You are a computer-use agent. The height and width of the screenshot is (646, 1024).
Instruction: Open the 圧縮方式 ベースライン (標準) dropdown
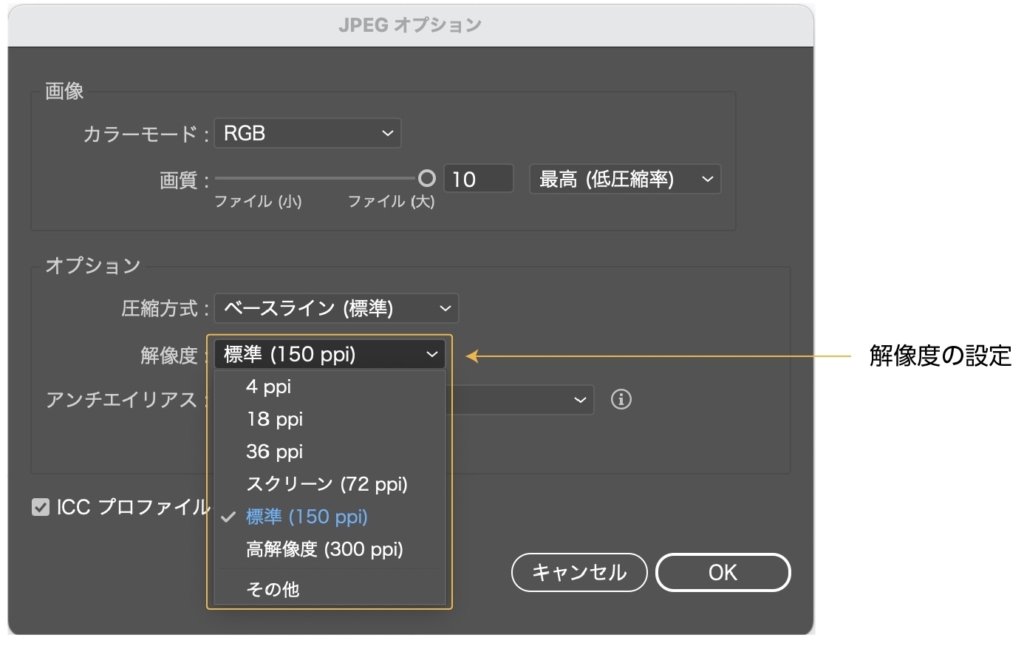click(x=336, y=308)
